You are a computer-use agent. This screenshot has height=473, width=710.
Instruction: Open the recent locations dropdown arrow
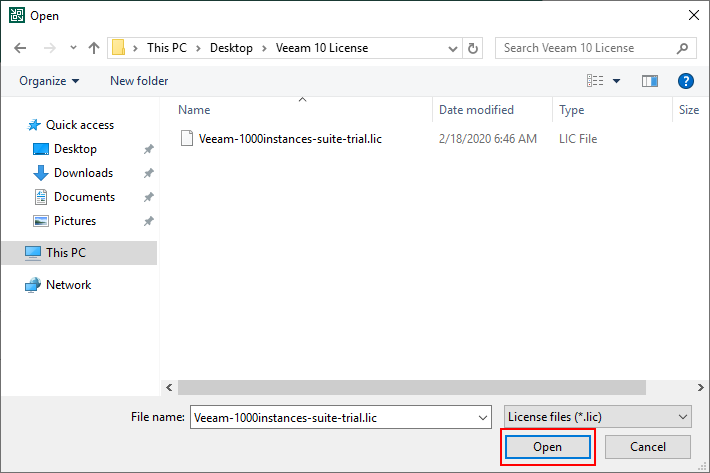[73, 48]
